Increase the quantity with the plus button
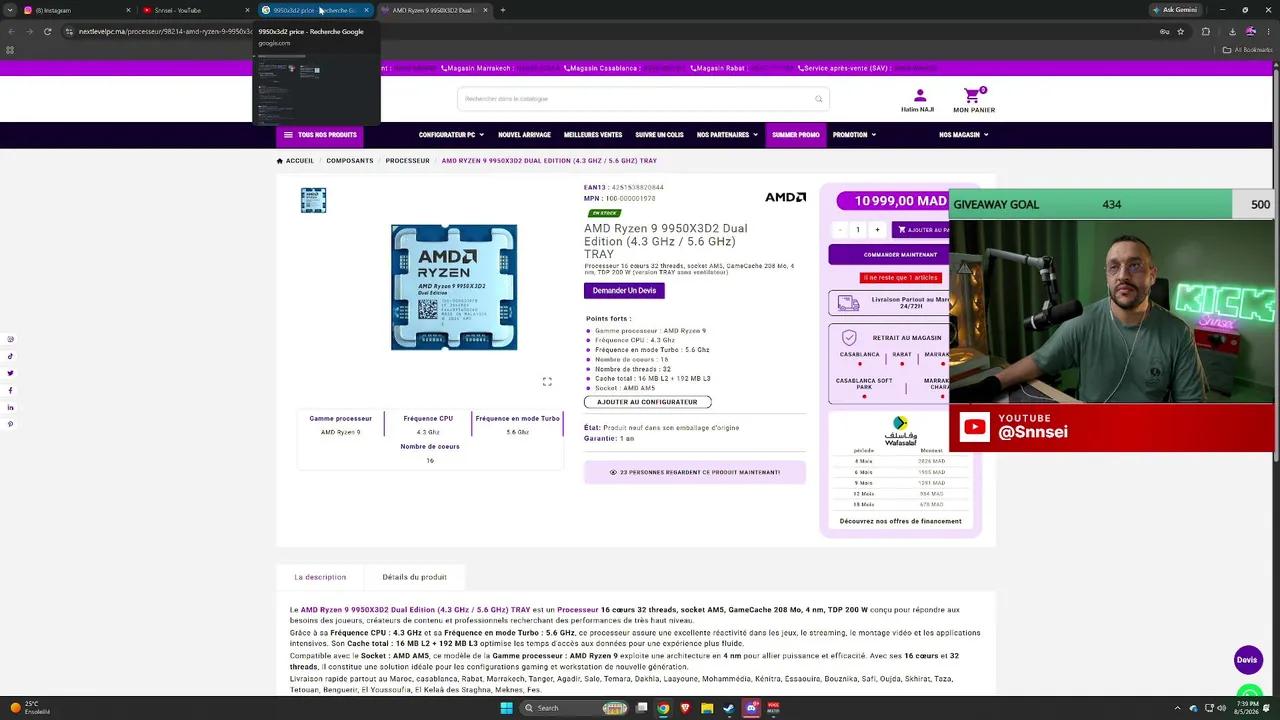 point(877,230)
